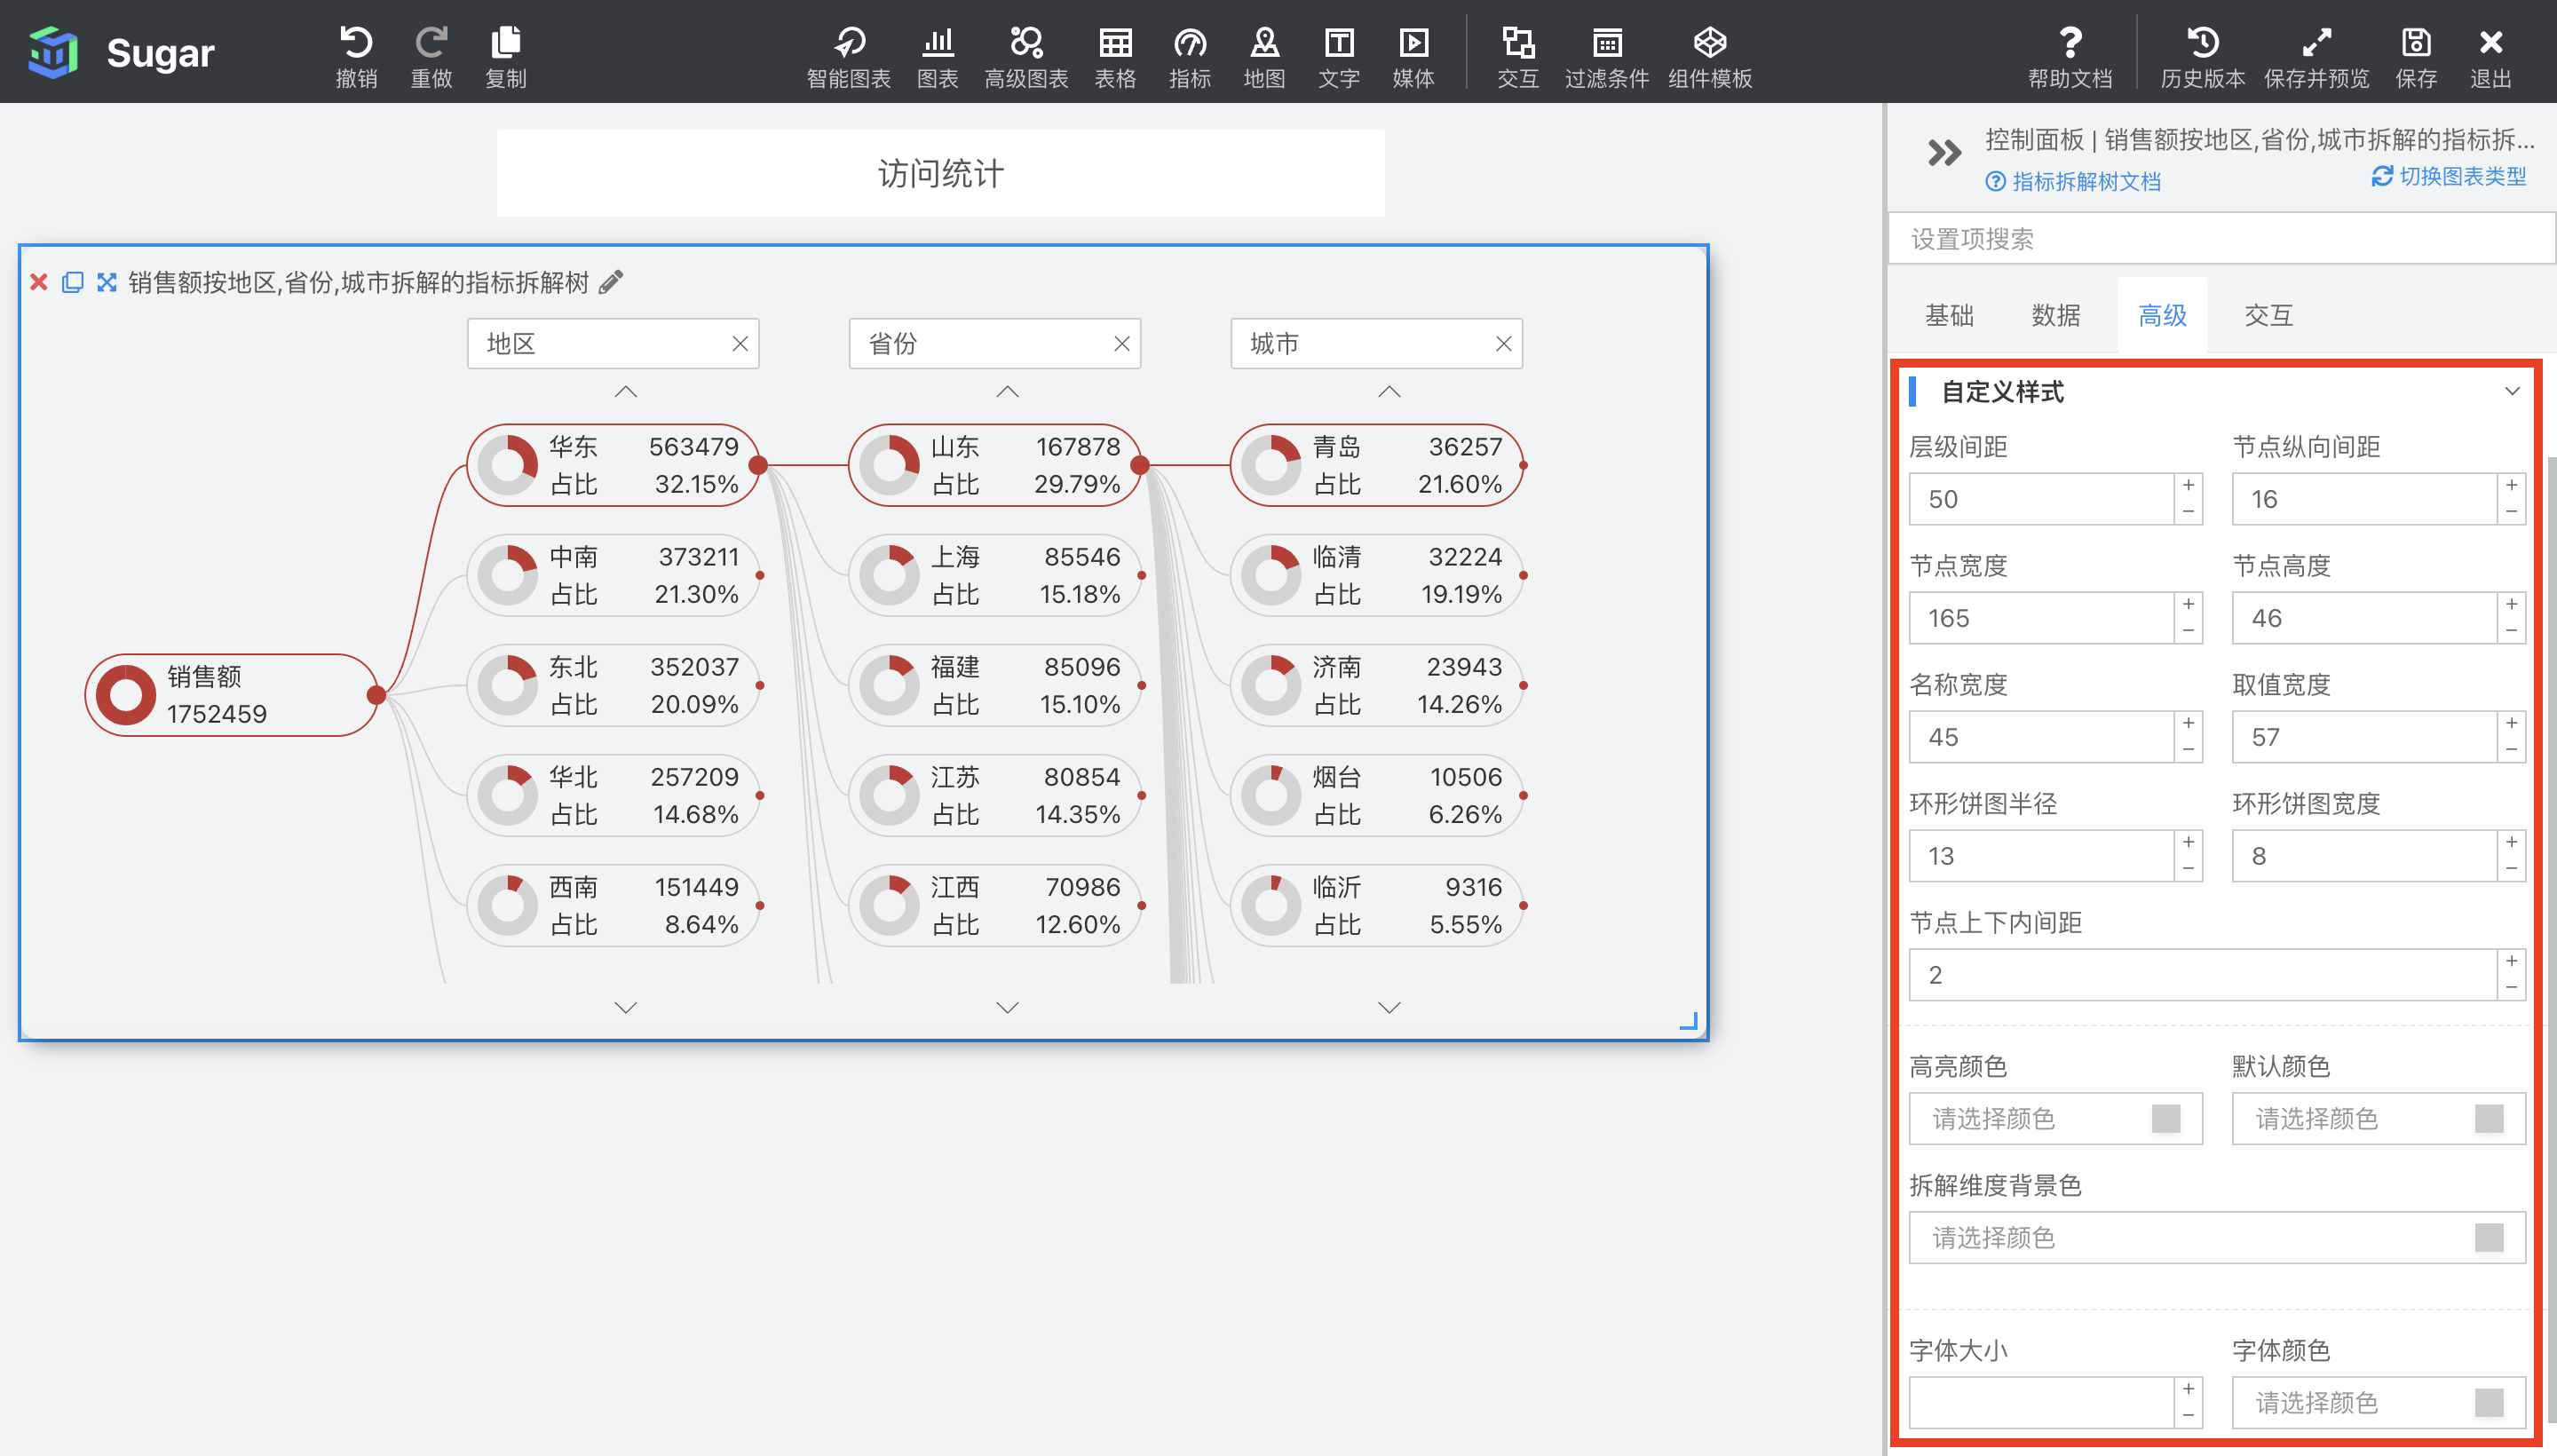The height and width of the screenshot is (1456, 2557).
Task: Remove the 地区 dimension
Action: [740, 344]
